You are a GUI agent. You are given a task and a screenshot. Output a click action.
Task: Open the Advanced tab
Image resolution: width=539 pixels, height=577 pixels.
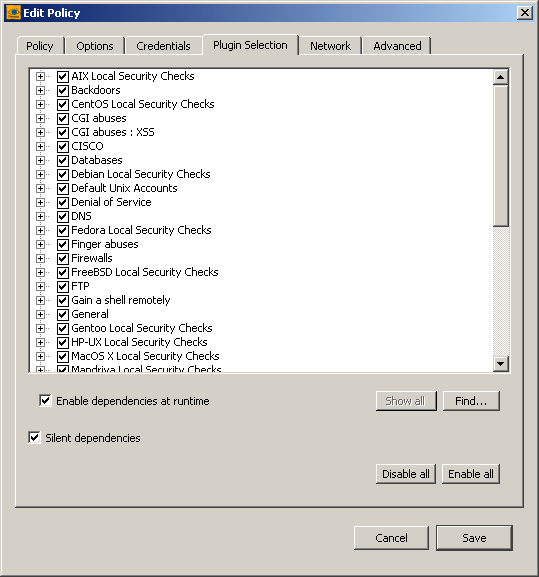pyautogui.click(x=397, y=46)
